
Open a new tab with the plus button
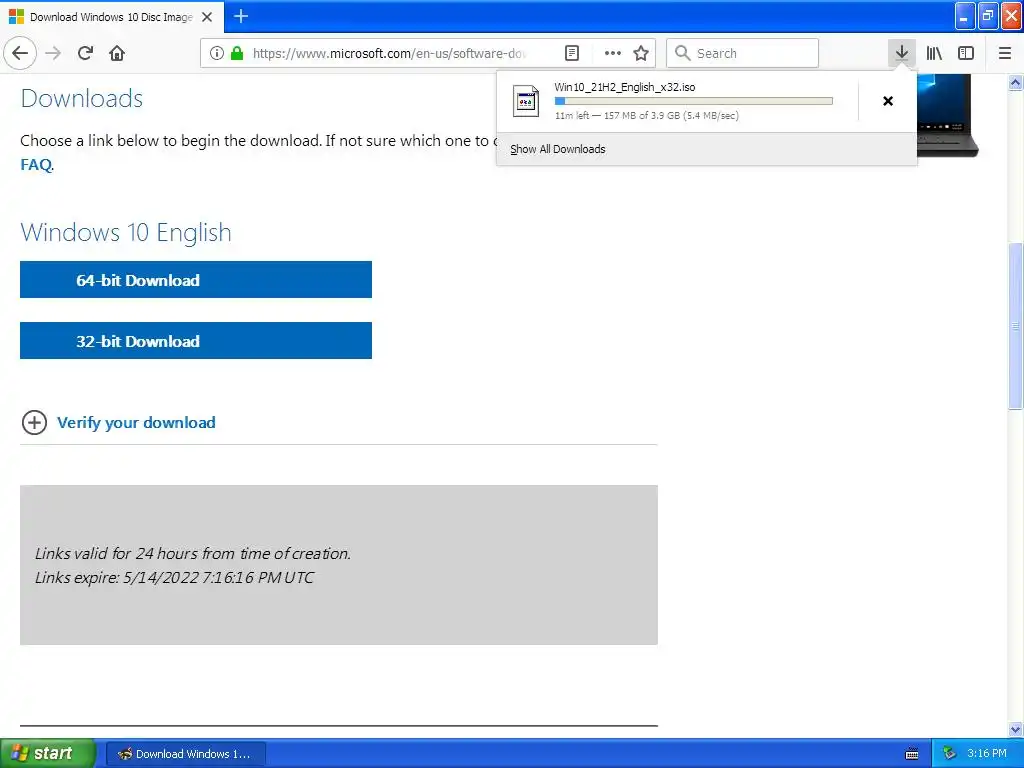(241, 16)
